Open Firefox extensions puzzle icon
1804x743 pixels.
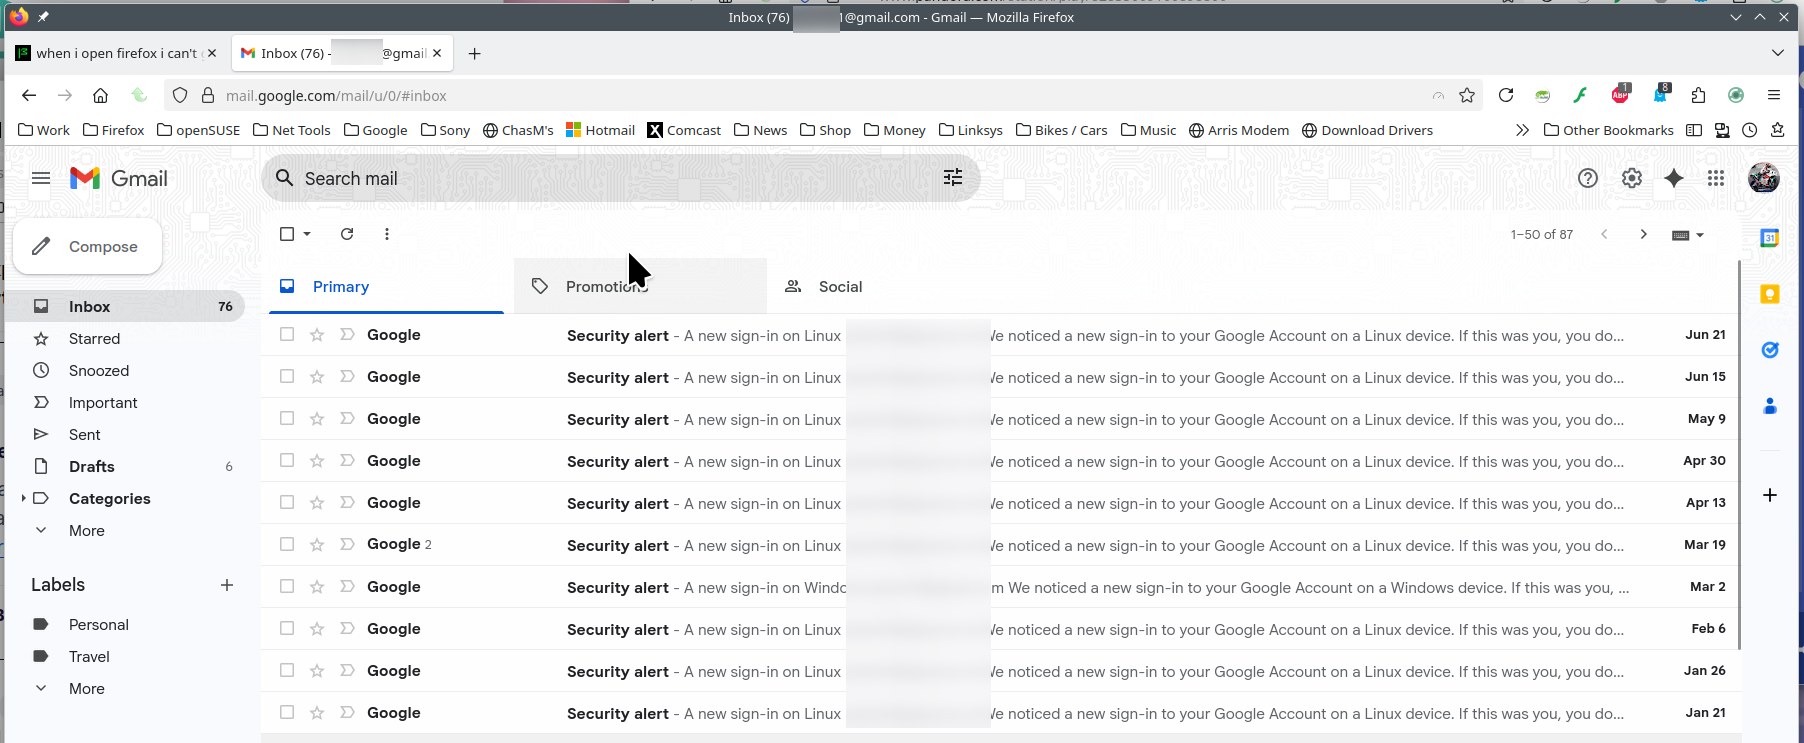(1698, 95)
